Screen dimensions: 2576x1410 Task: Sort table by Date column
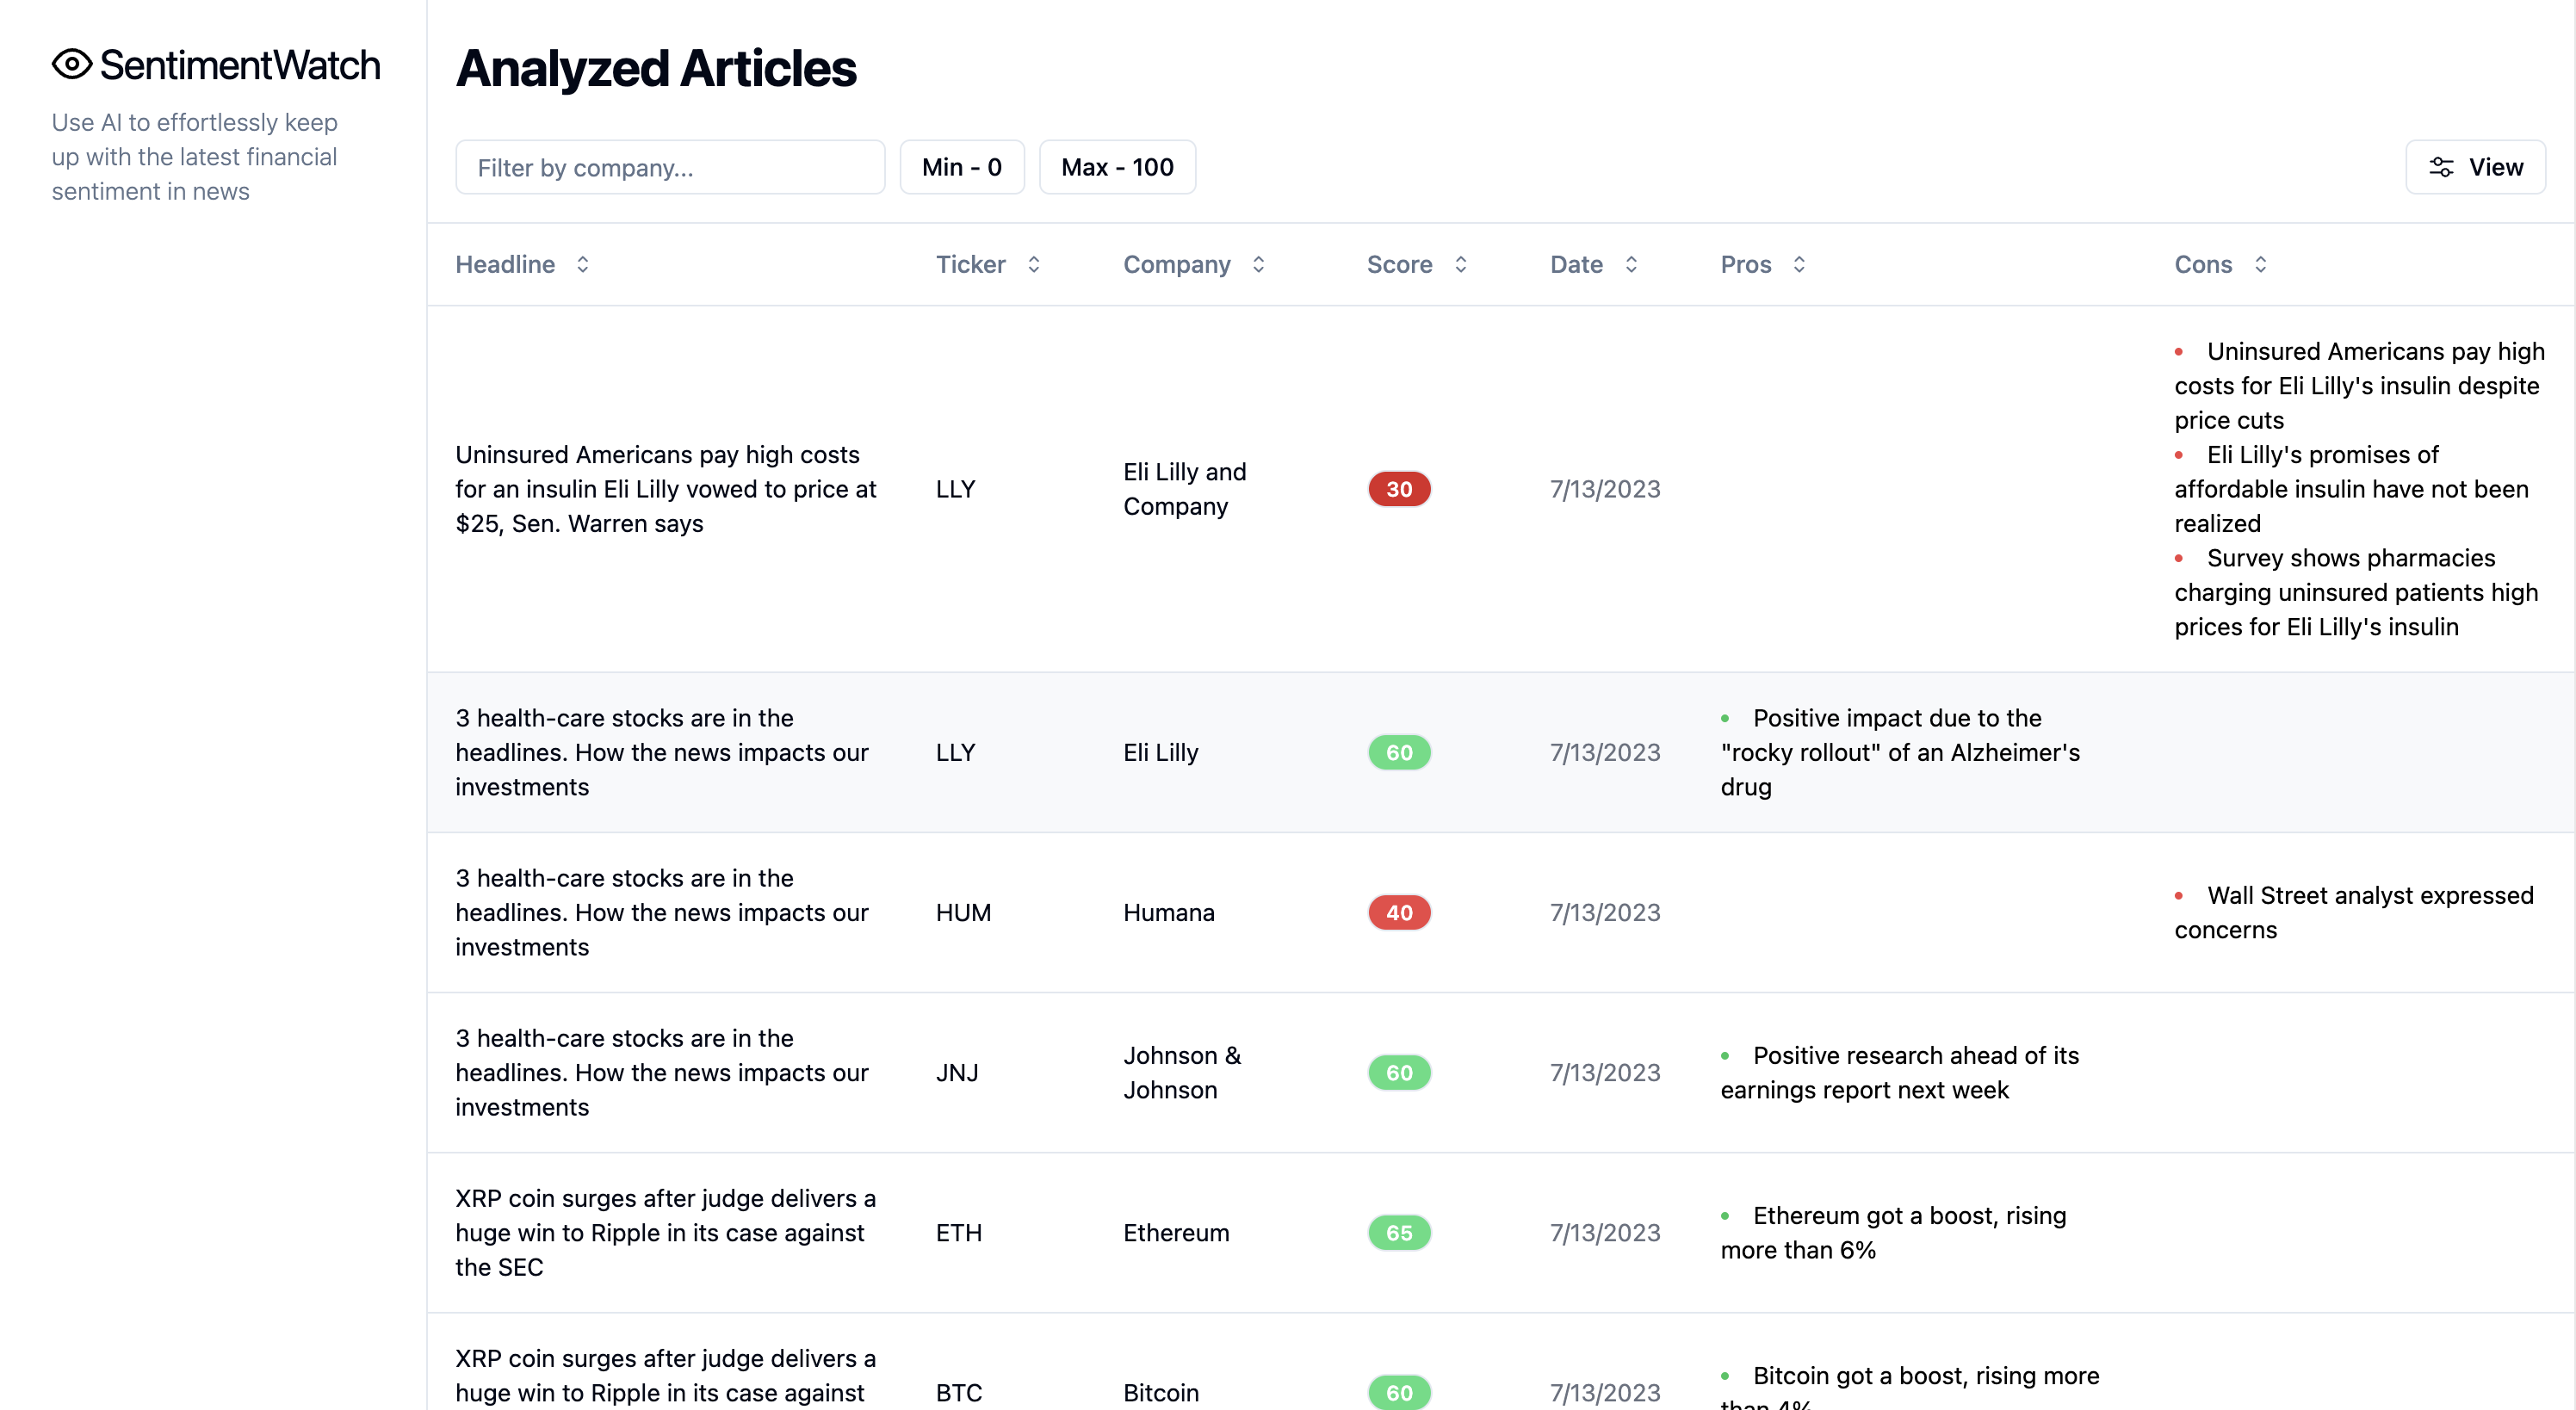pos(1594,264)
